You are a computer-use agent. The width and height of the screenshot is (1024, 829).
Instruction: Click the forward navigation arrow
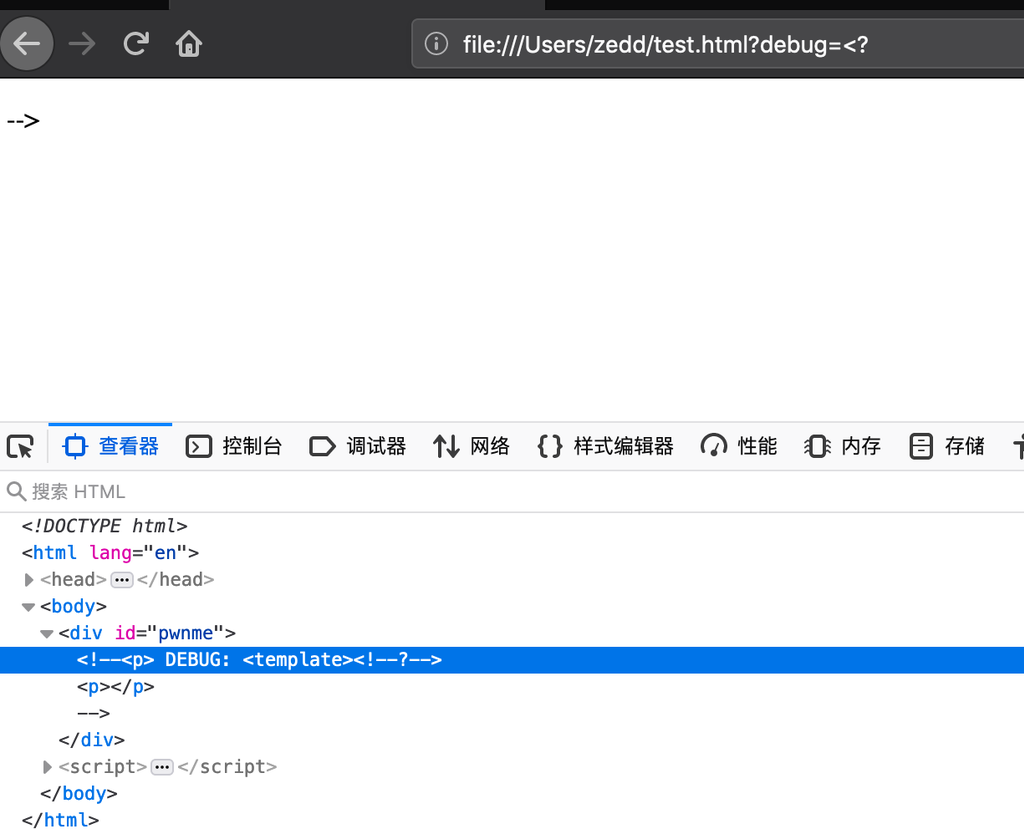[82, 44]
